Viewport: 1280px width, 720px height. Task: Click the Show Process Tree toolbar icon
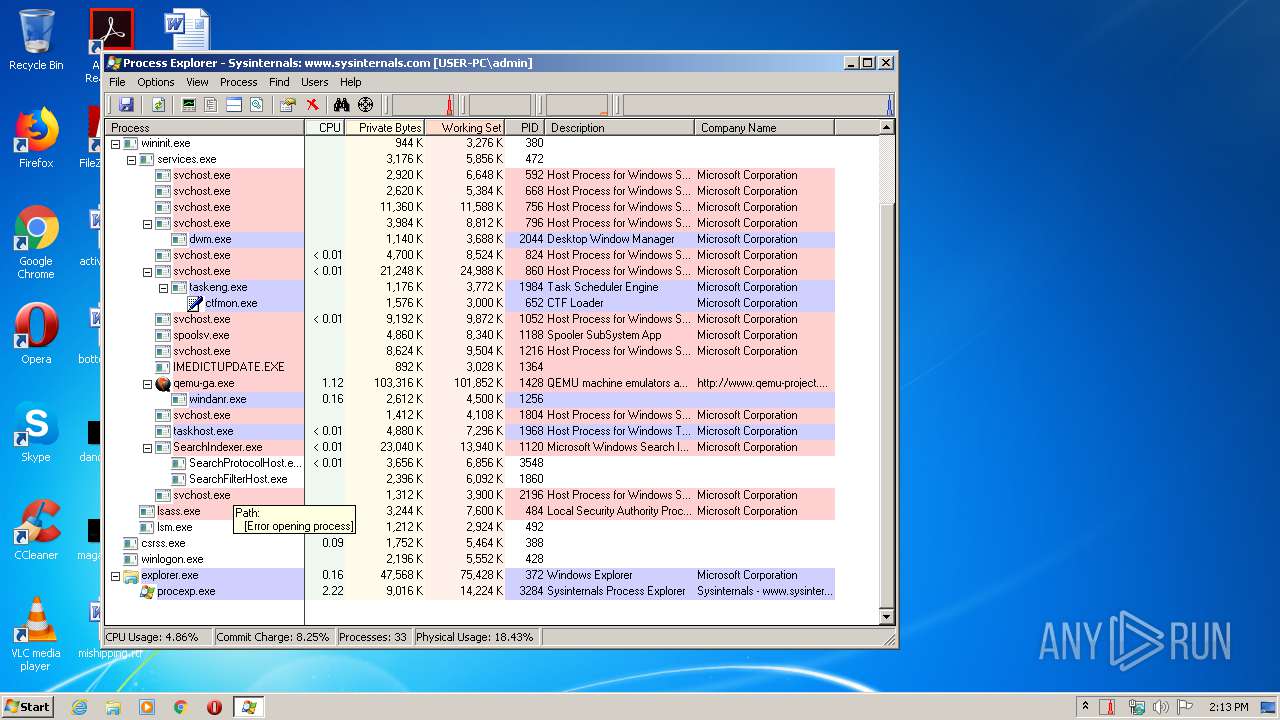[x=211, y=105]
